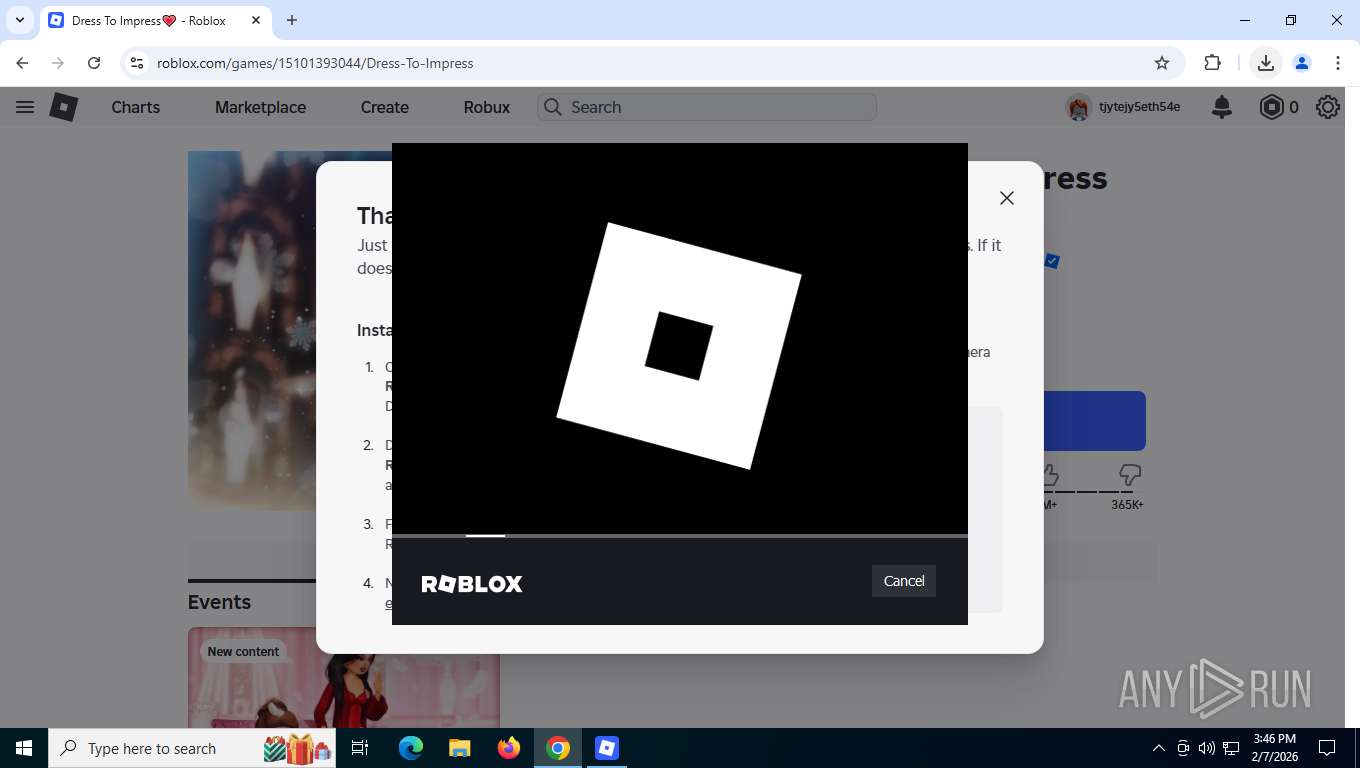Viewport: 1360px width, 768px height.
Task: Open Roblox notifications bell
Action: pyautogui.click(x=1222, y=107)
